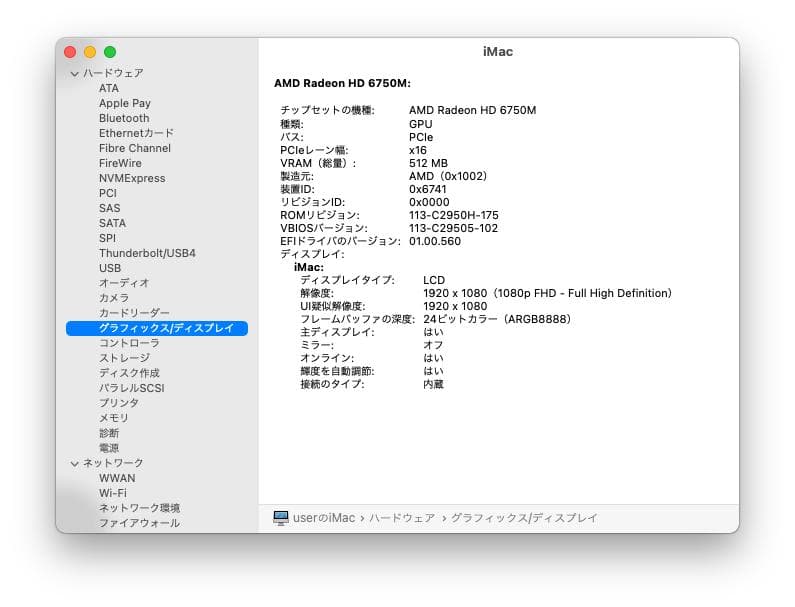The height and width of the screenshot is (607, 795).
Task: Open the WWAN network entry
Action: 117,478
